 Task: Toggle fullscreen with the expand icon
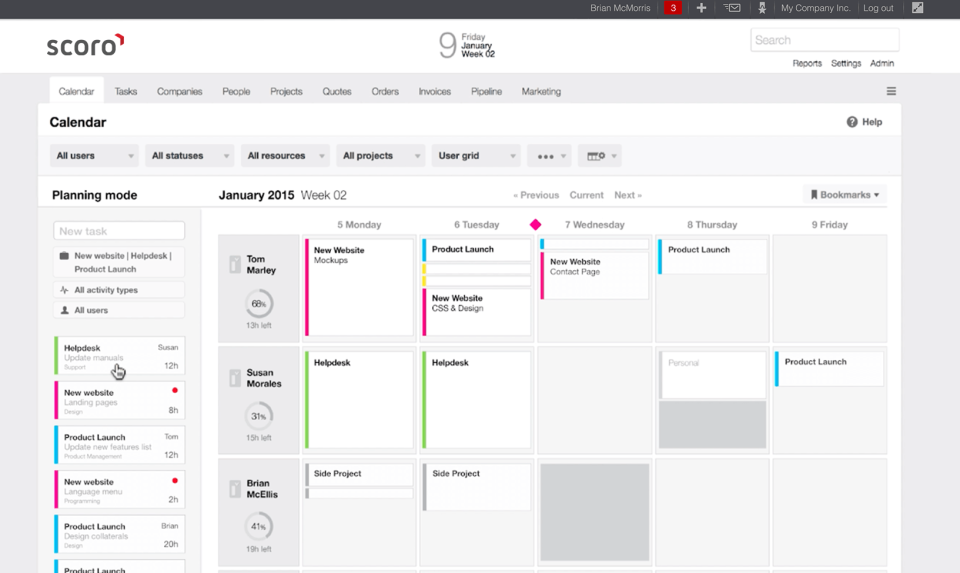pyautogui.click(x=918, y=8)
